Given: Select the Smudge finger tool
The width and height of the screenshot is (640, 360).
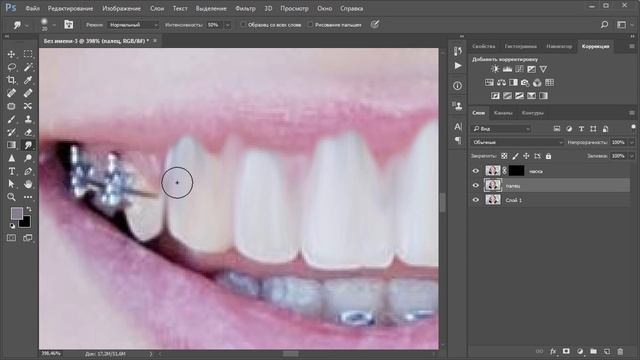Looking at the screenshot, I should [28, 145].
